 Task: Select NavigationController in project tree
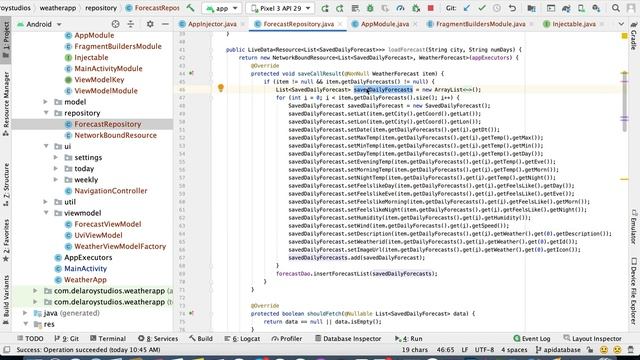coord(111,191)
